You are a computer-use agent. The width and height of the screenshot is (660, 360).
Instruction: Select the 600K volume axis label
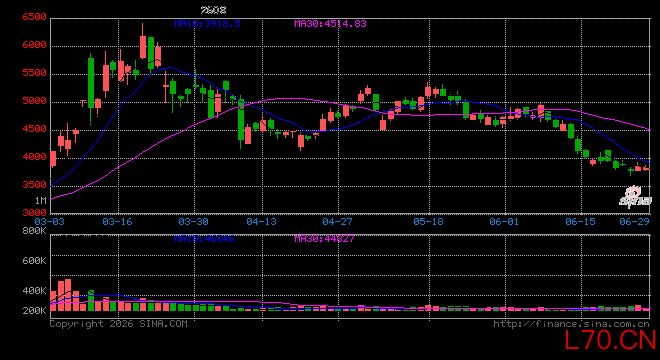(x=35, y=261)
